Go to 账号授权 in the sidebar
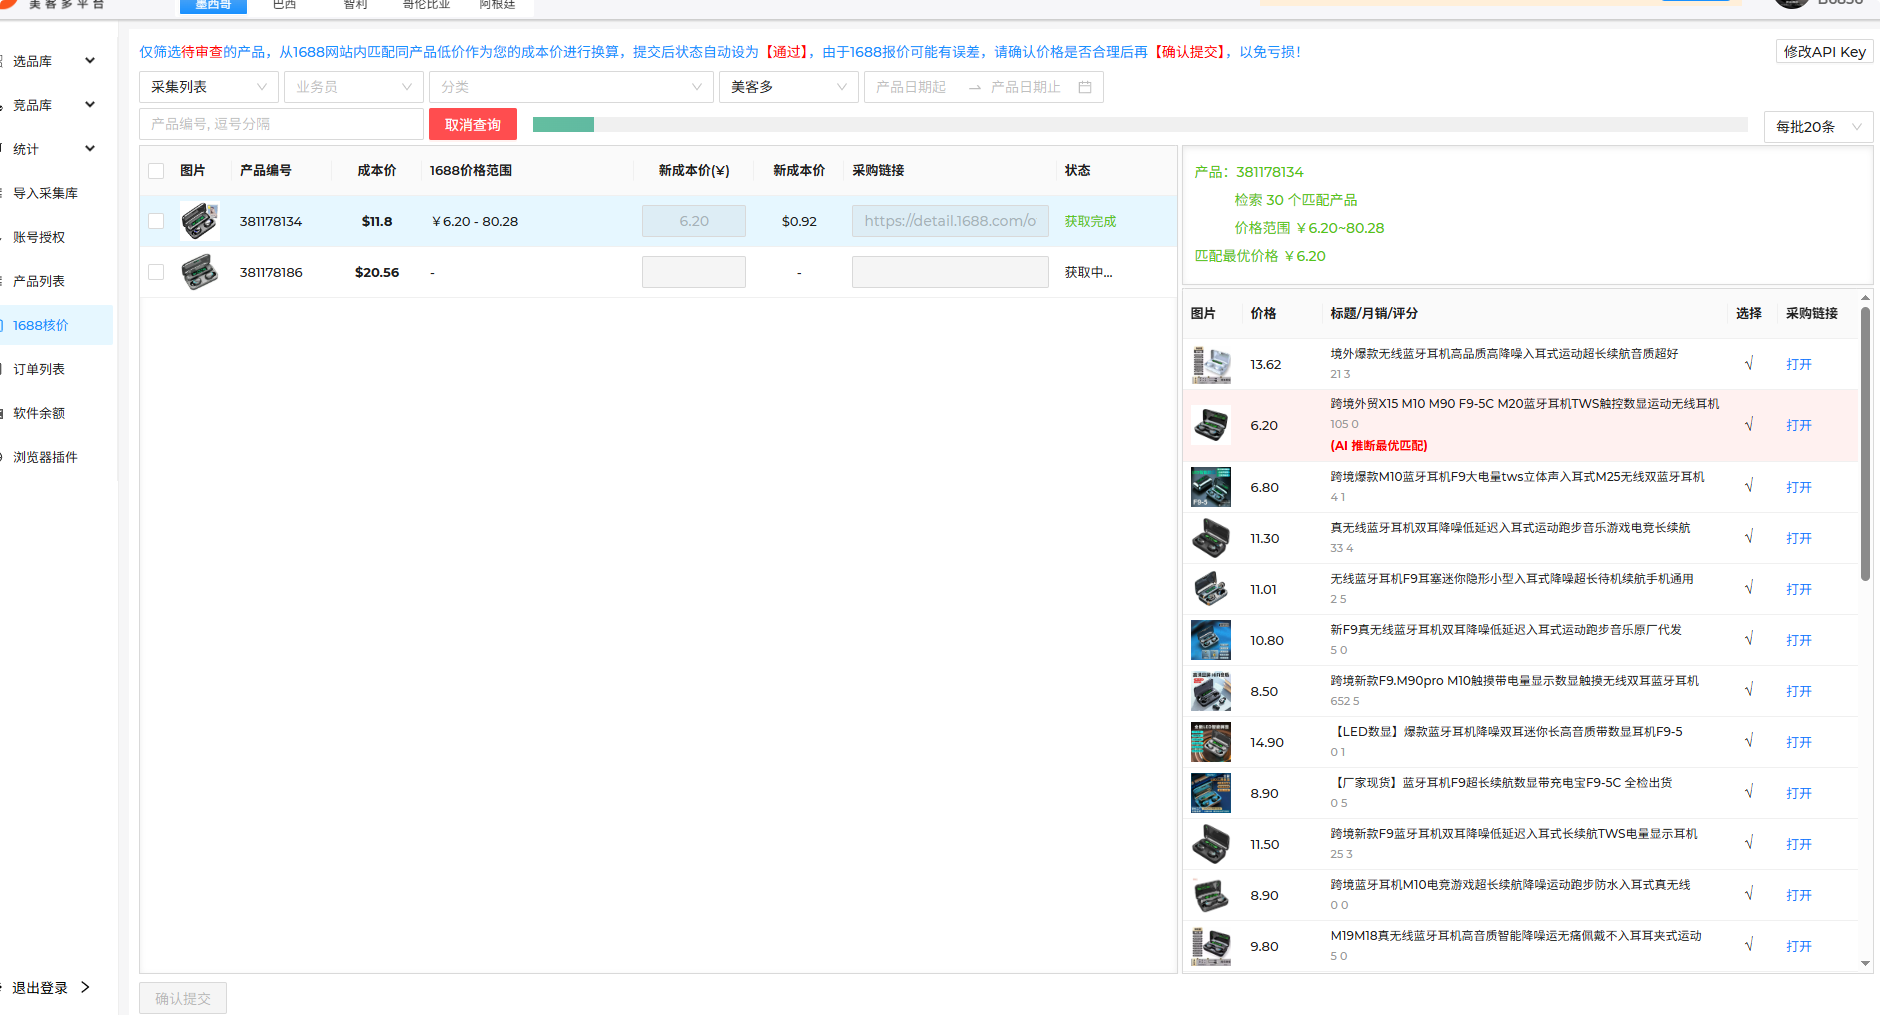Image resolution: width=1880 pixels, height=1015 pixels. coord(39,237)
